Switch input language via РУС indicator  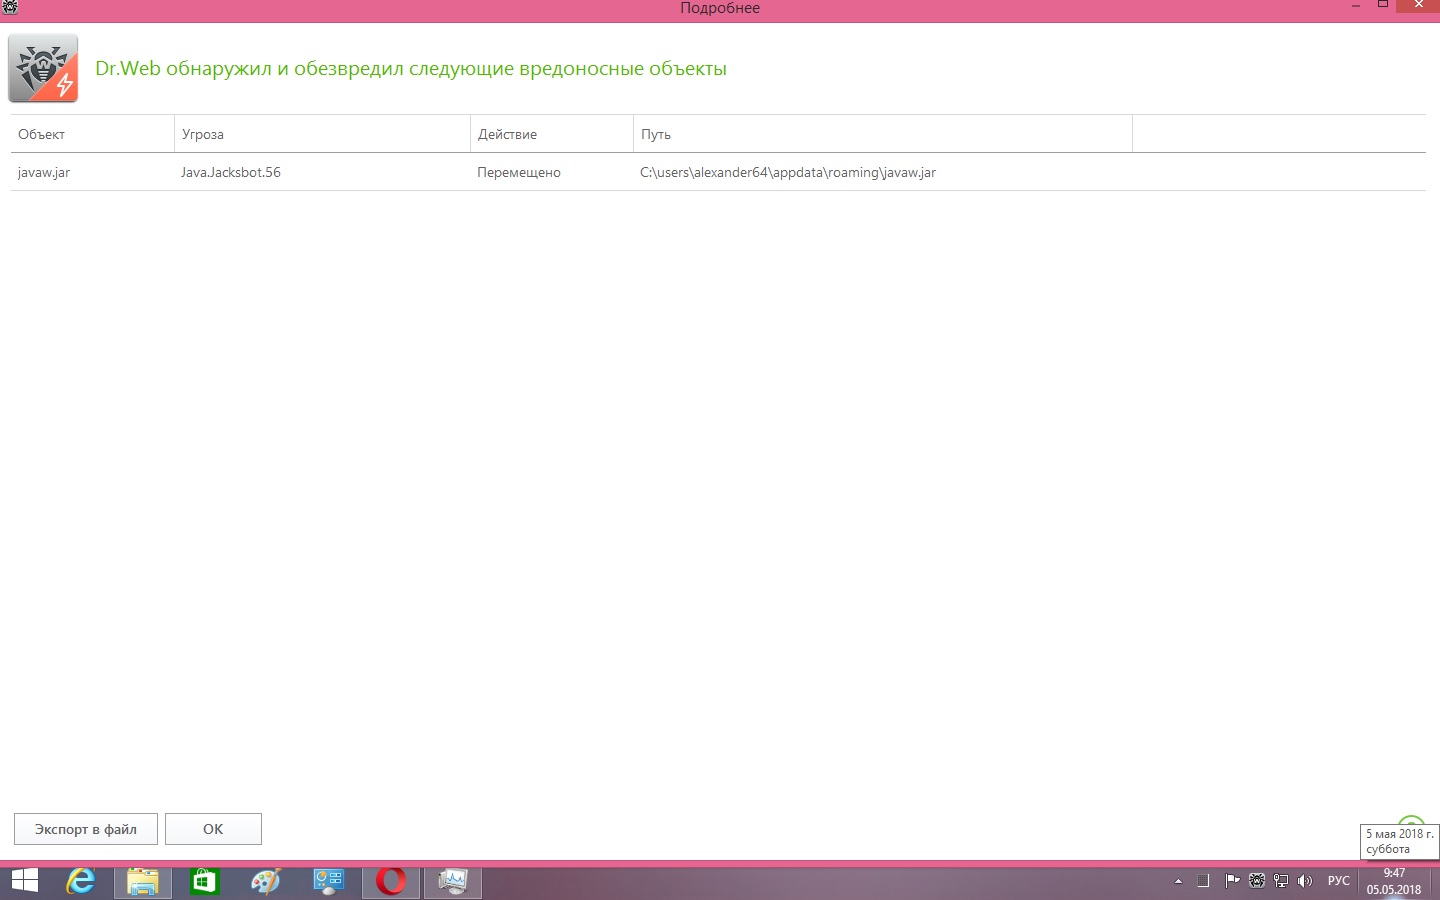[x=1338, y=881]
